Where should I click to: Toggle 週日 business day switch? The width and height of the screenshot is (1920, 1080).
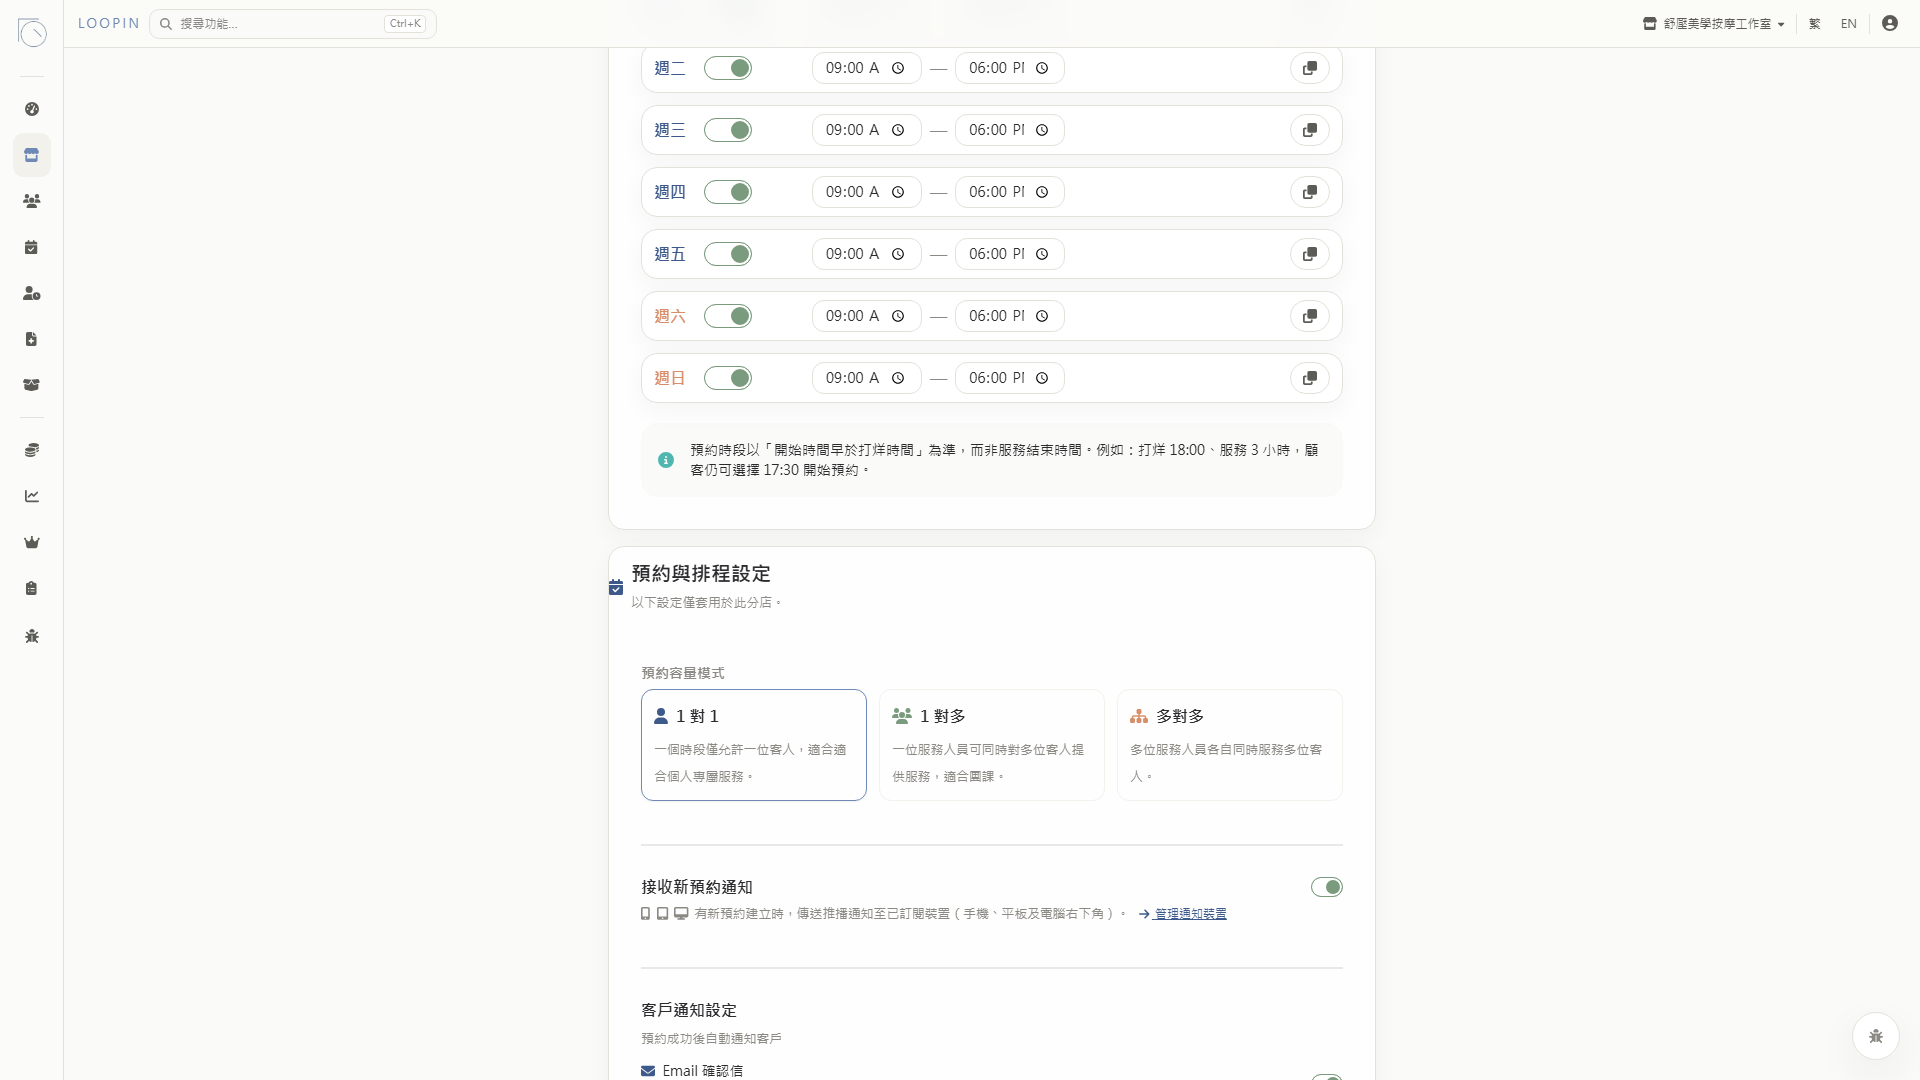(728, 378)
